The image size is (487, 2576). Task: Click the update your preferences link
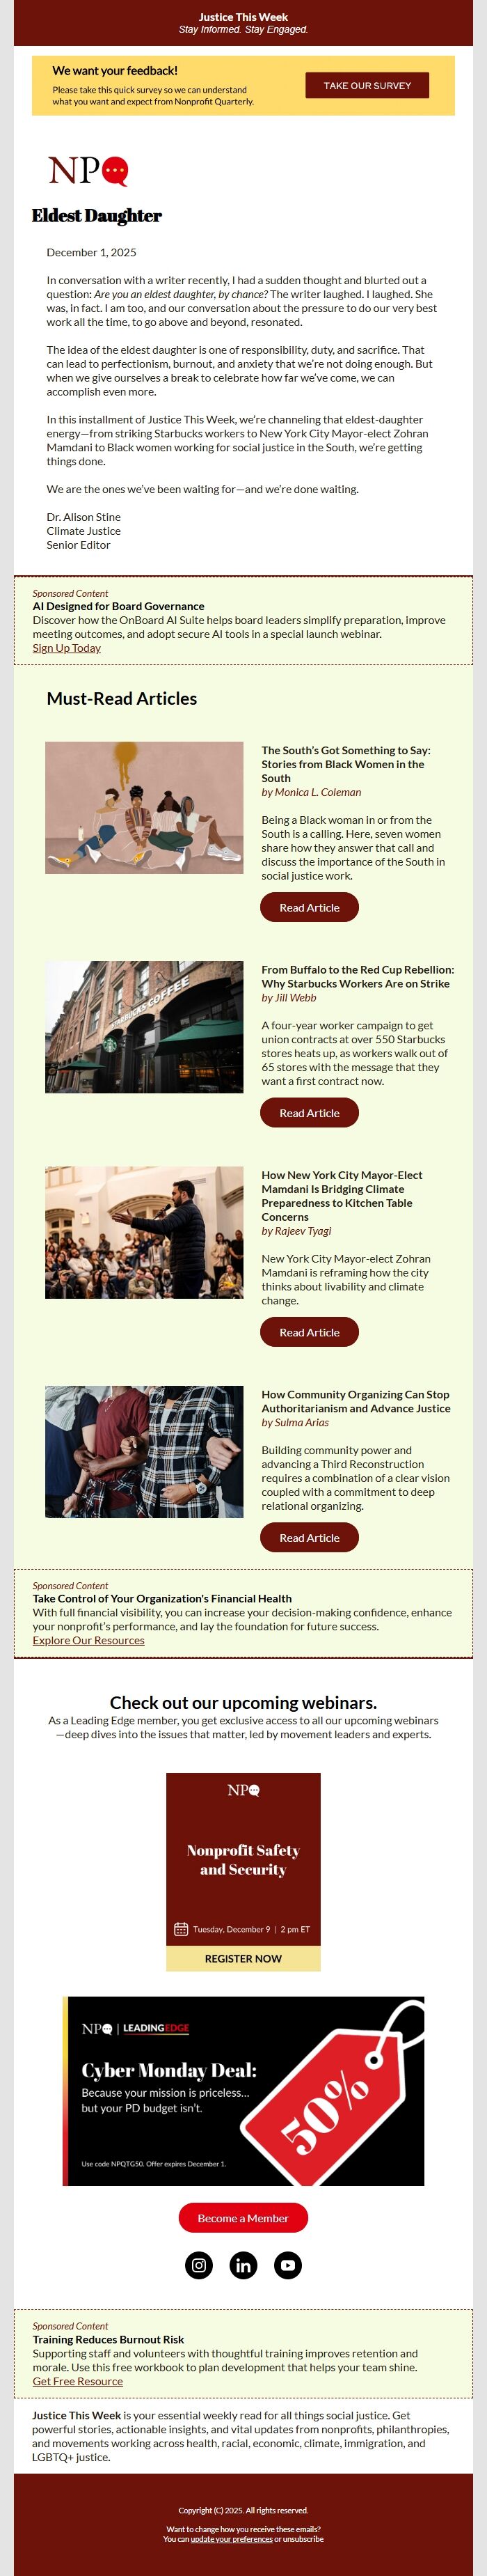(231, 2538)
